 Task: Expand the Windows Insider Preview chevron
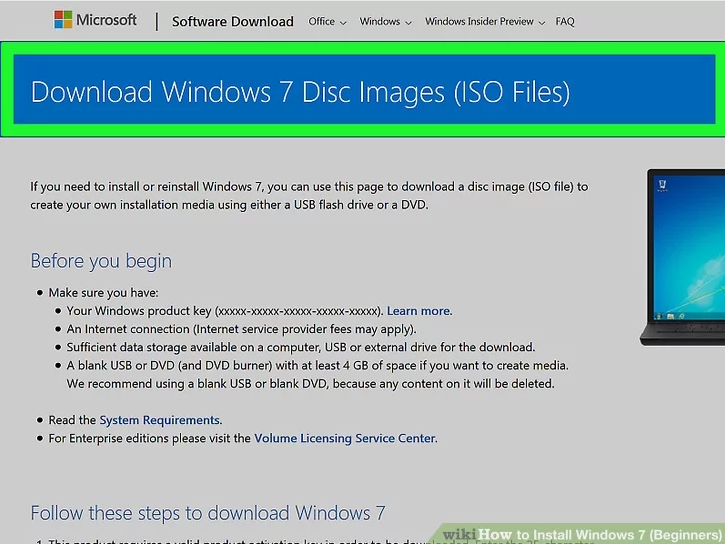542,23
